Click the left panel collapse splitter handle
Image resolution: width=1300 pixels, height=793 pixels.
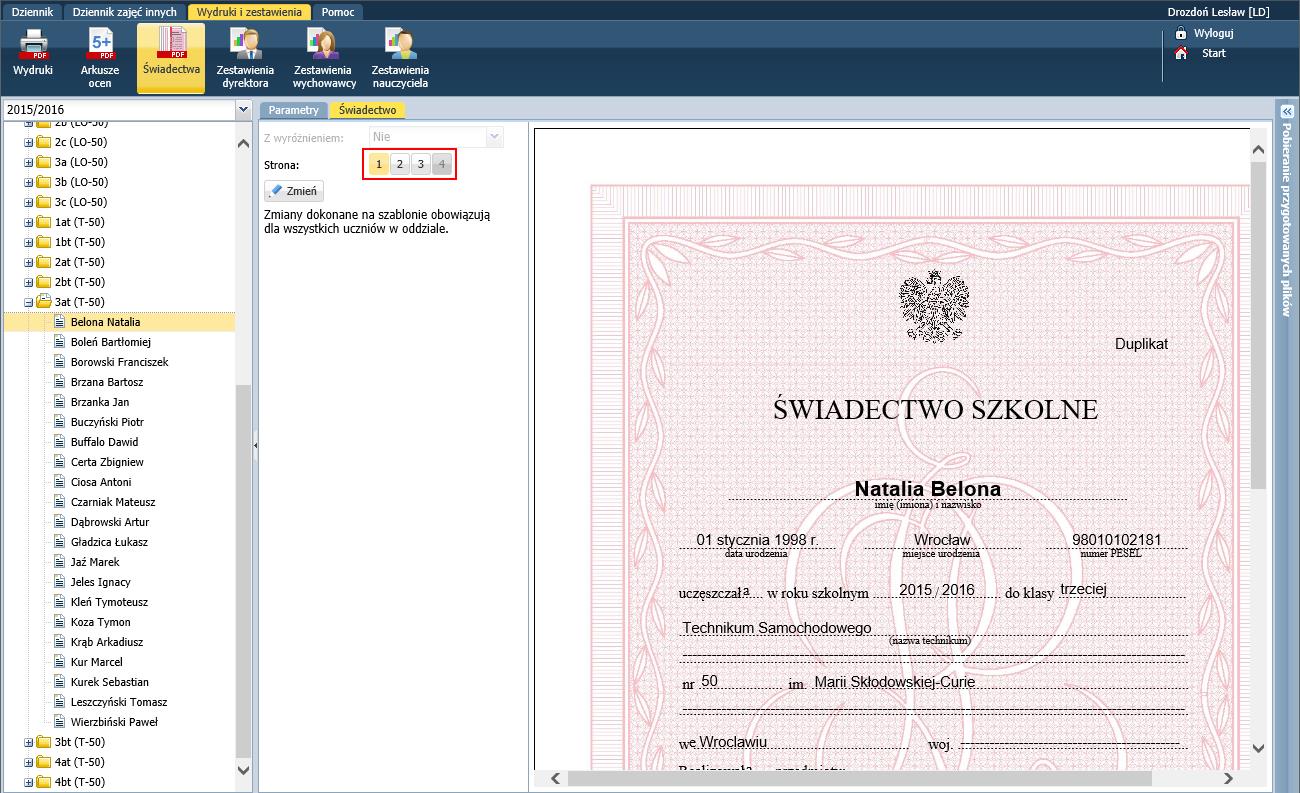255,446
